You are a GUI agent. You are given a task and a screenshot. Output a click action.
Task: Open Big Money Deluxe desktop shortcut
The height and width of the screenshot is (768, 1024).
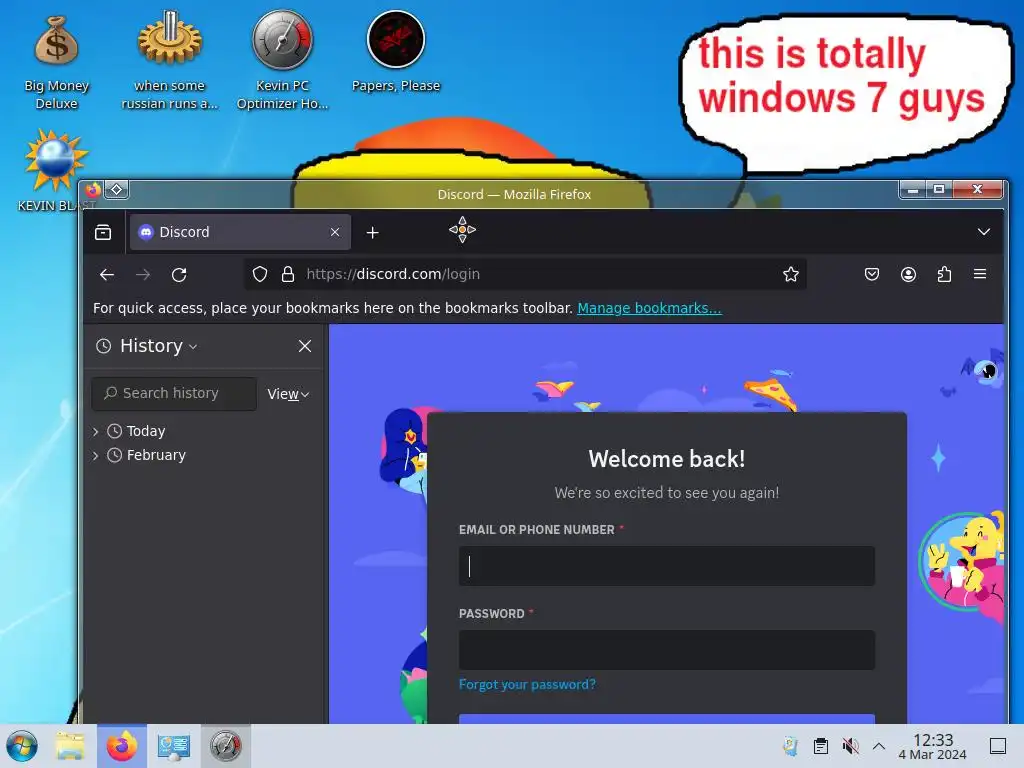56,62
